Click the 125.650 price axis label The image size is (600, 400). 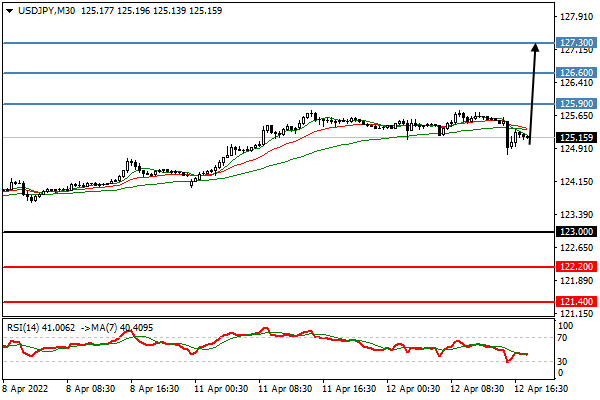click(576, 116)
